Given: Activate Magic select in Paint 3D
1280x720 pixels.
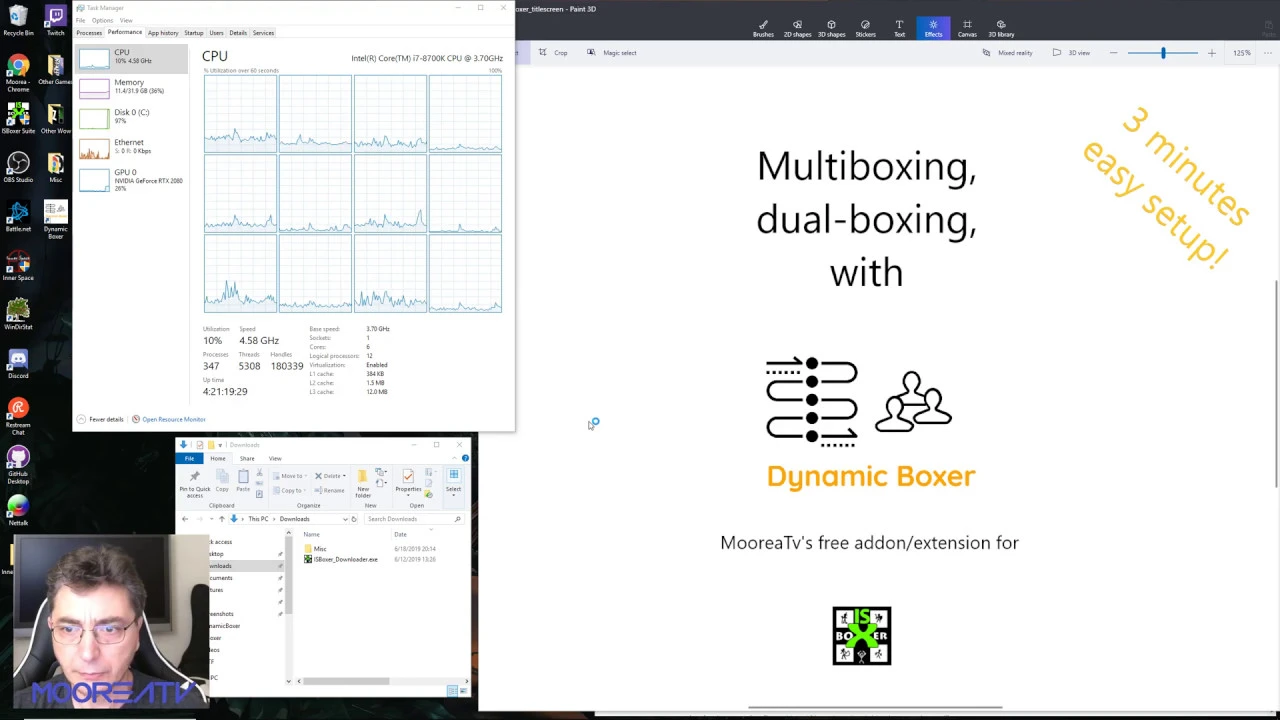Looking at the screenshot, I should pyautogui.click(x=612, y=53).
